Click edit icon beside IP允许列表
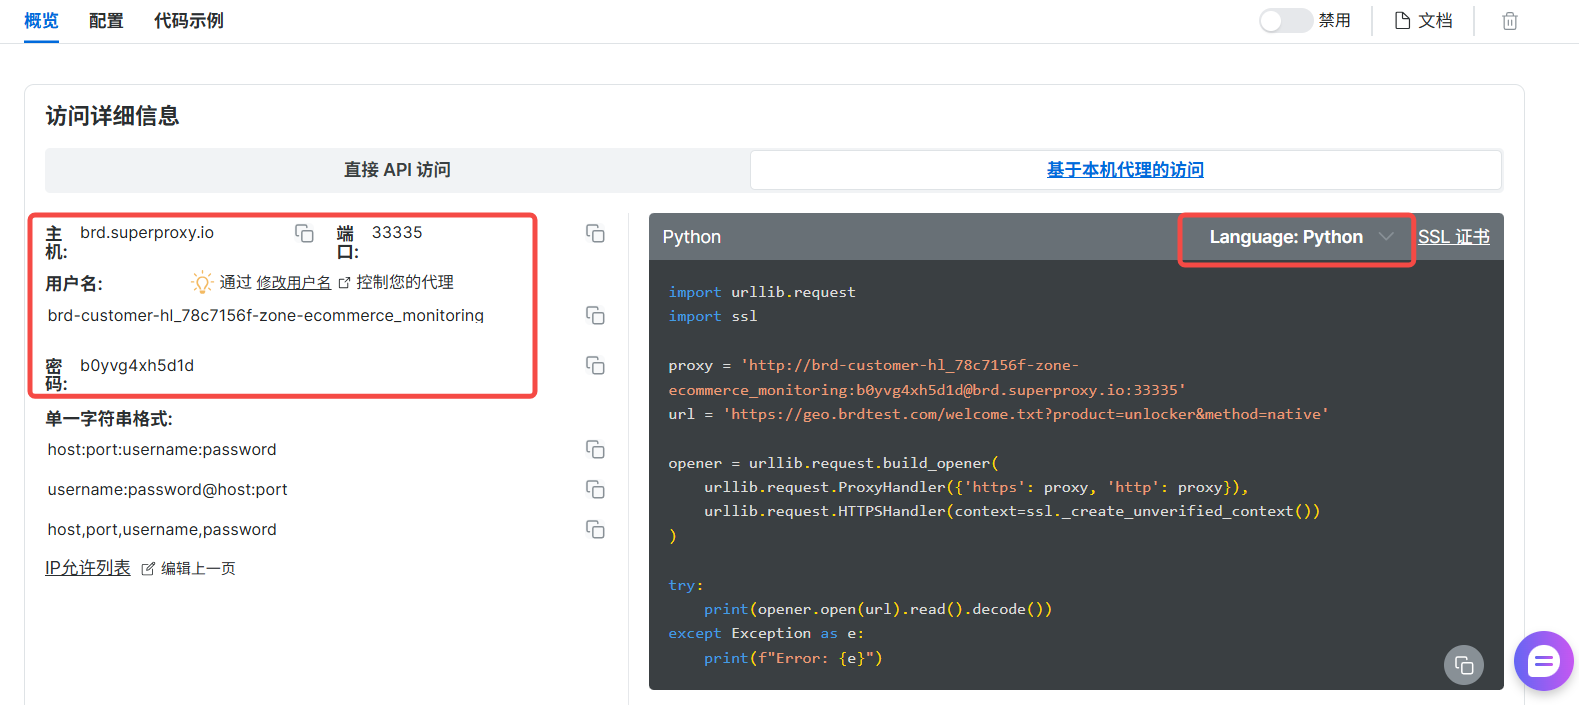This screenshot has width=1579, height=705. point(148,568)
